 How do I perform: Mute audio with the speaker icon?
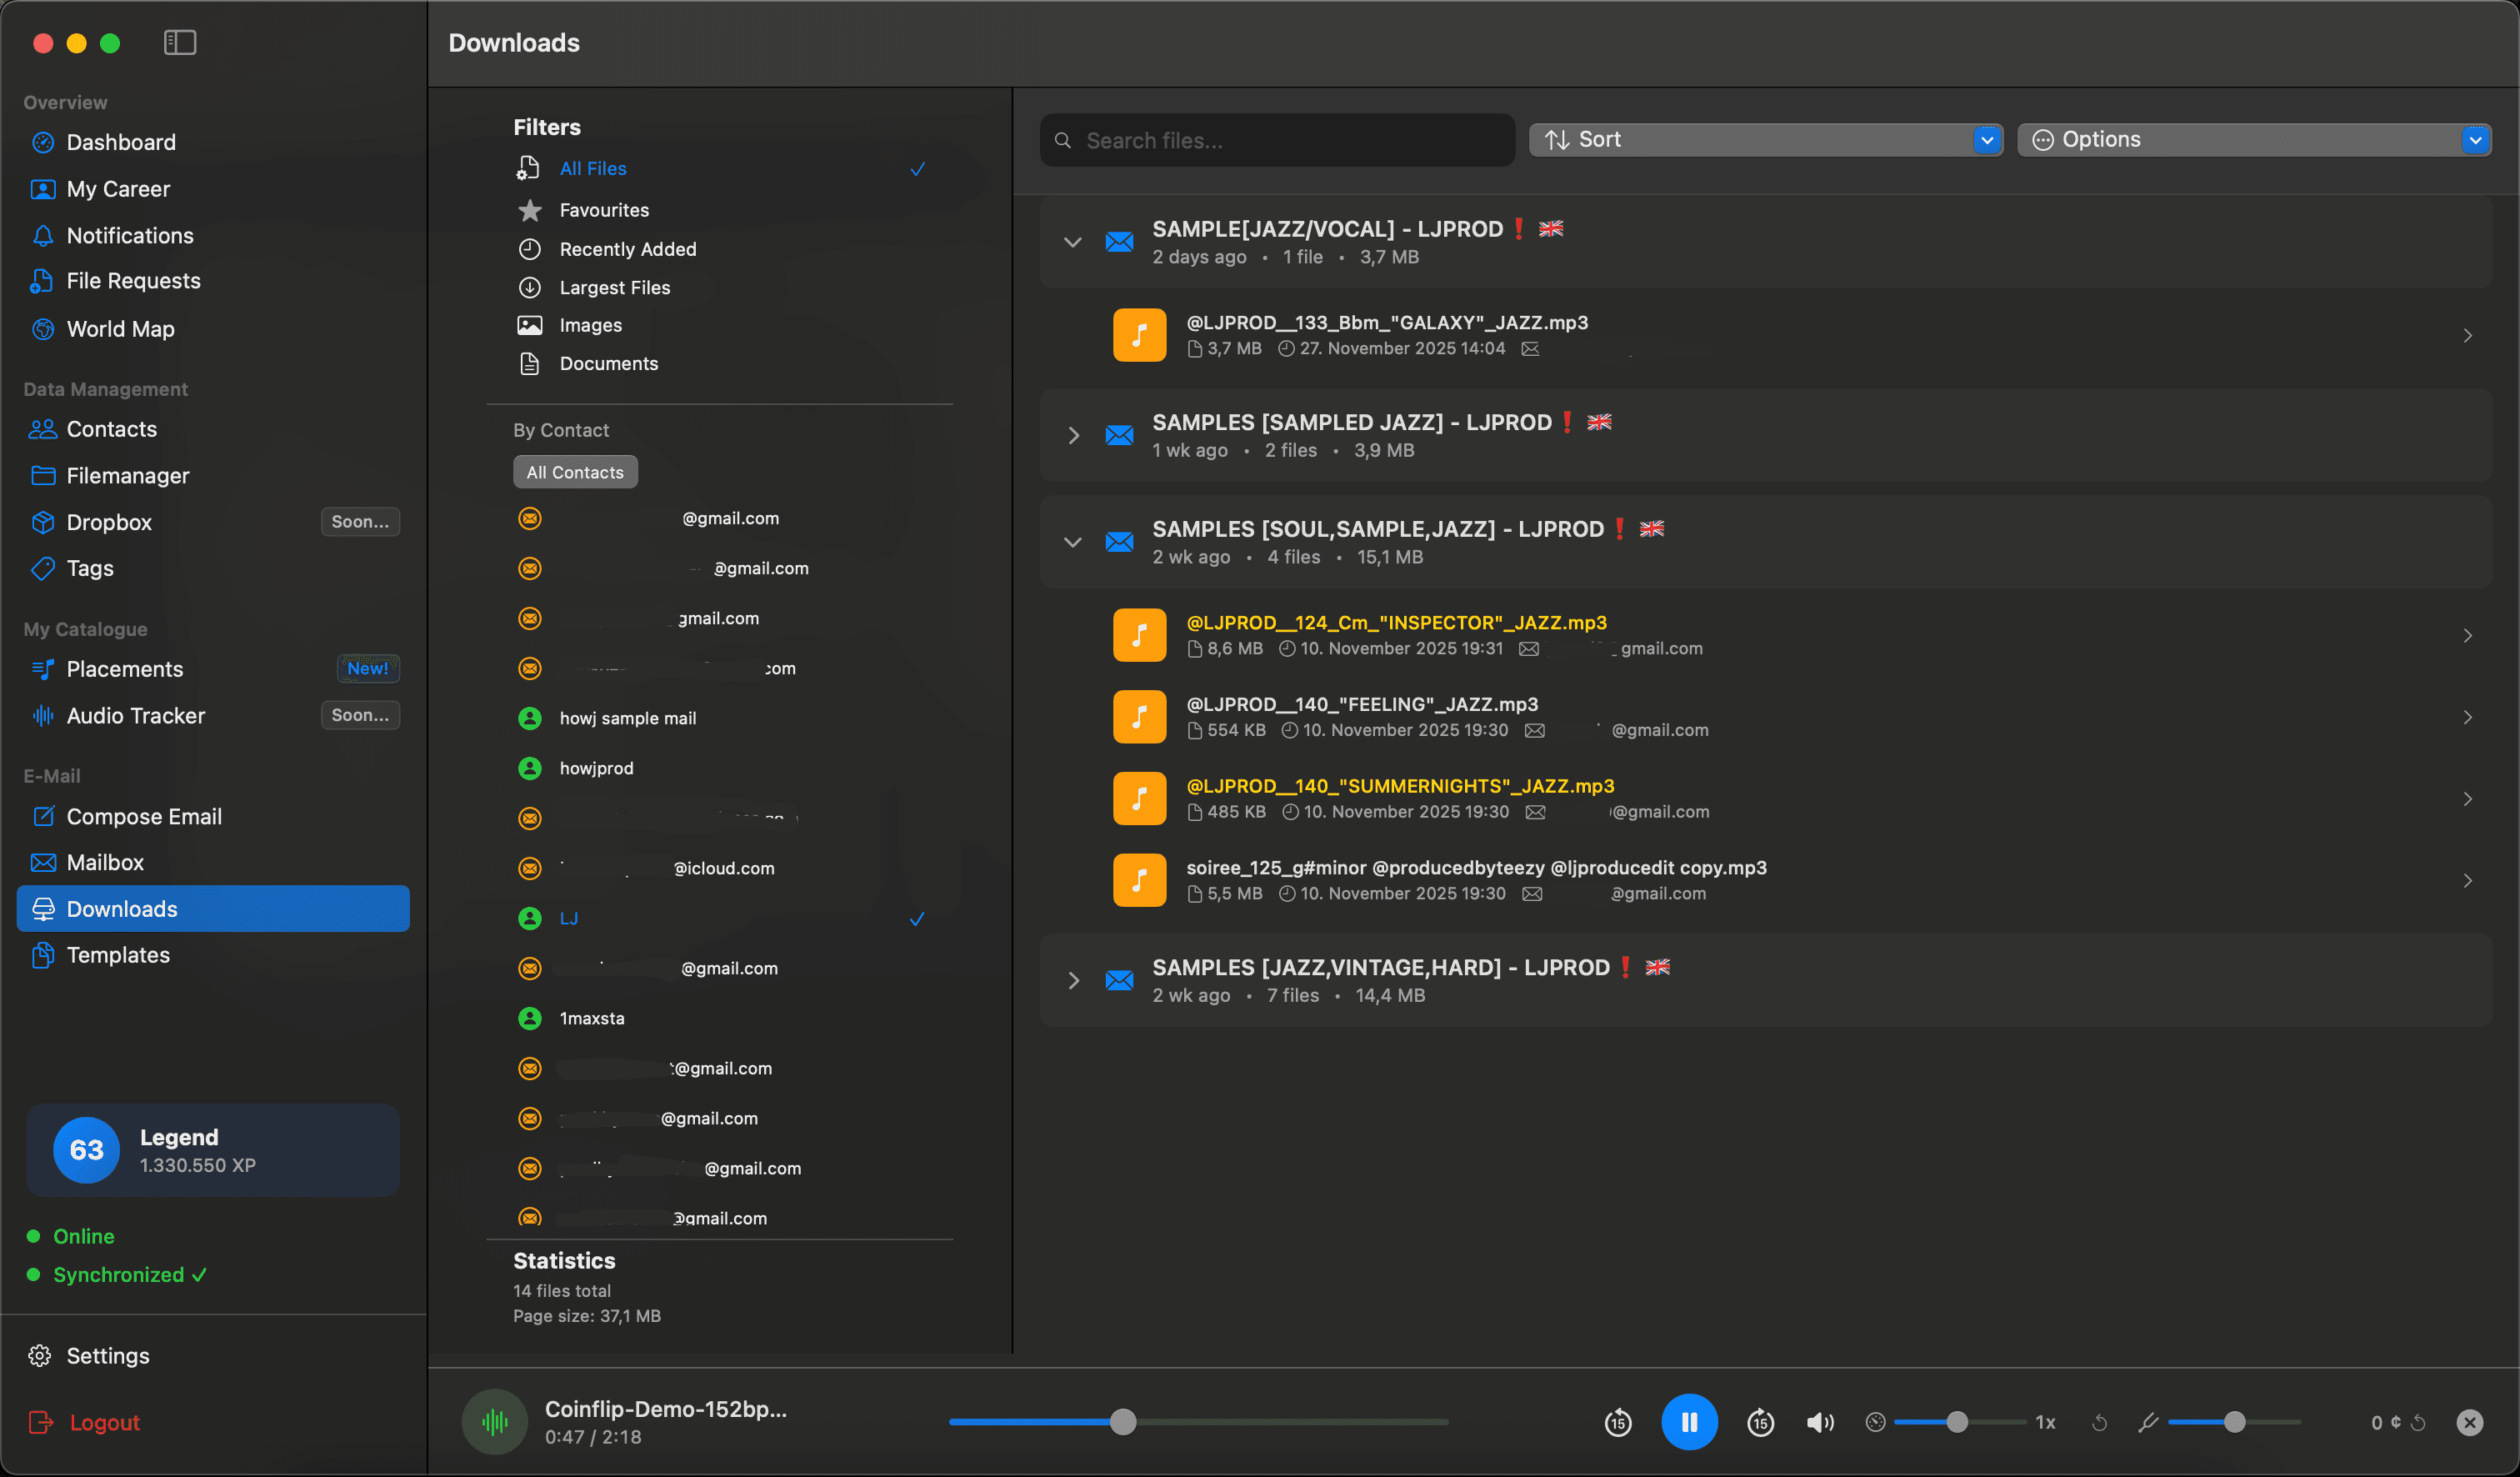(1820, 1421)
